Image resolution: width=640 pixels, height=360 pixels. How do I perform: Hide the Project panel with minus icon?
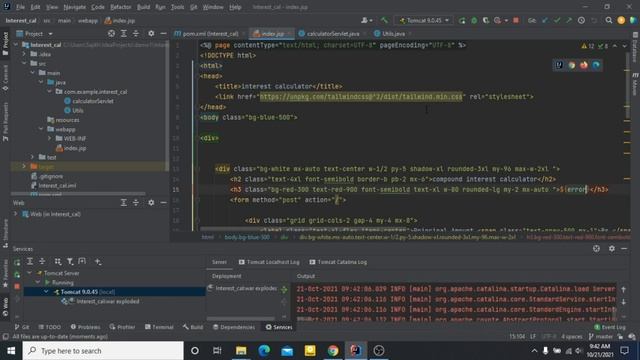coord(163,33)
